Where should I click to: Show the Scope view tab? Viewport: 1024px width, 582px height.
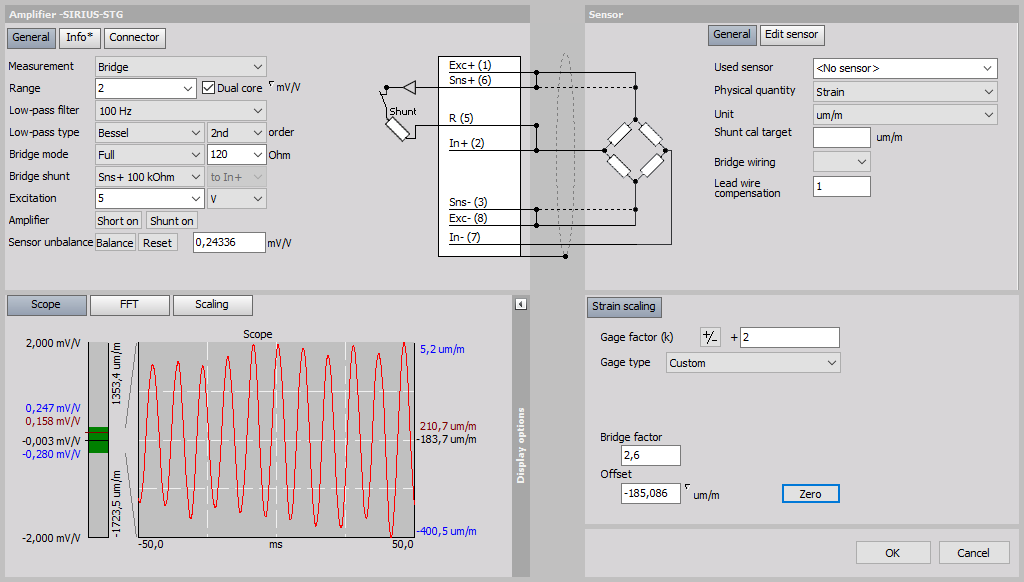point(46,304)
